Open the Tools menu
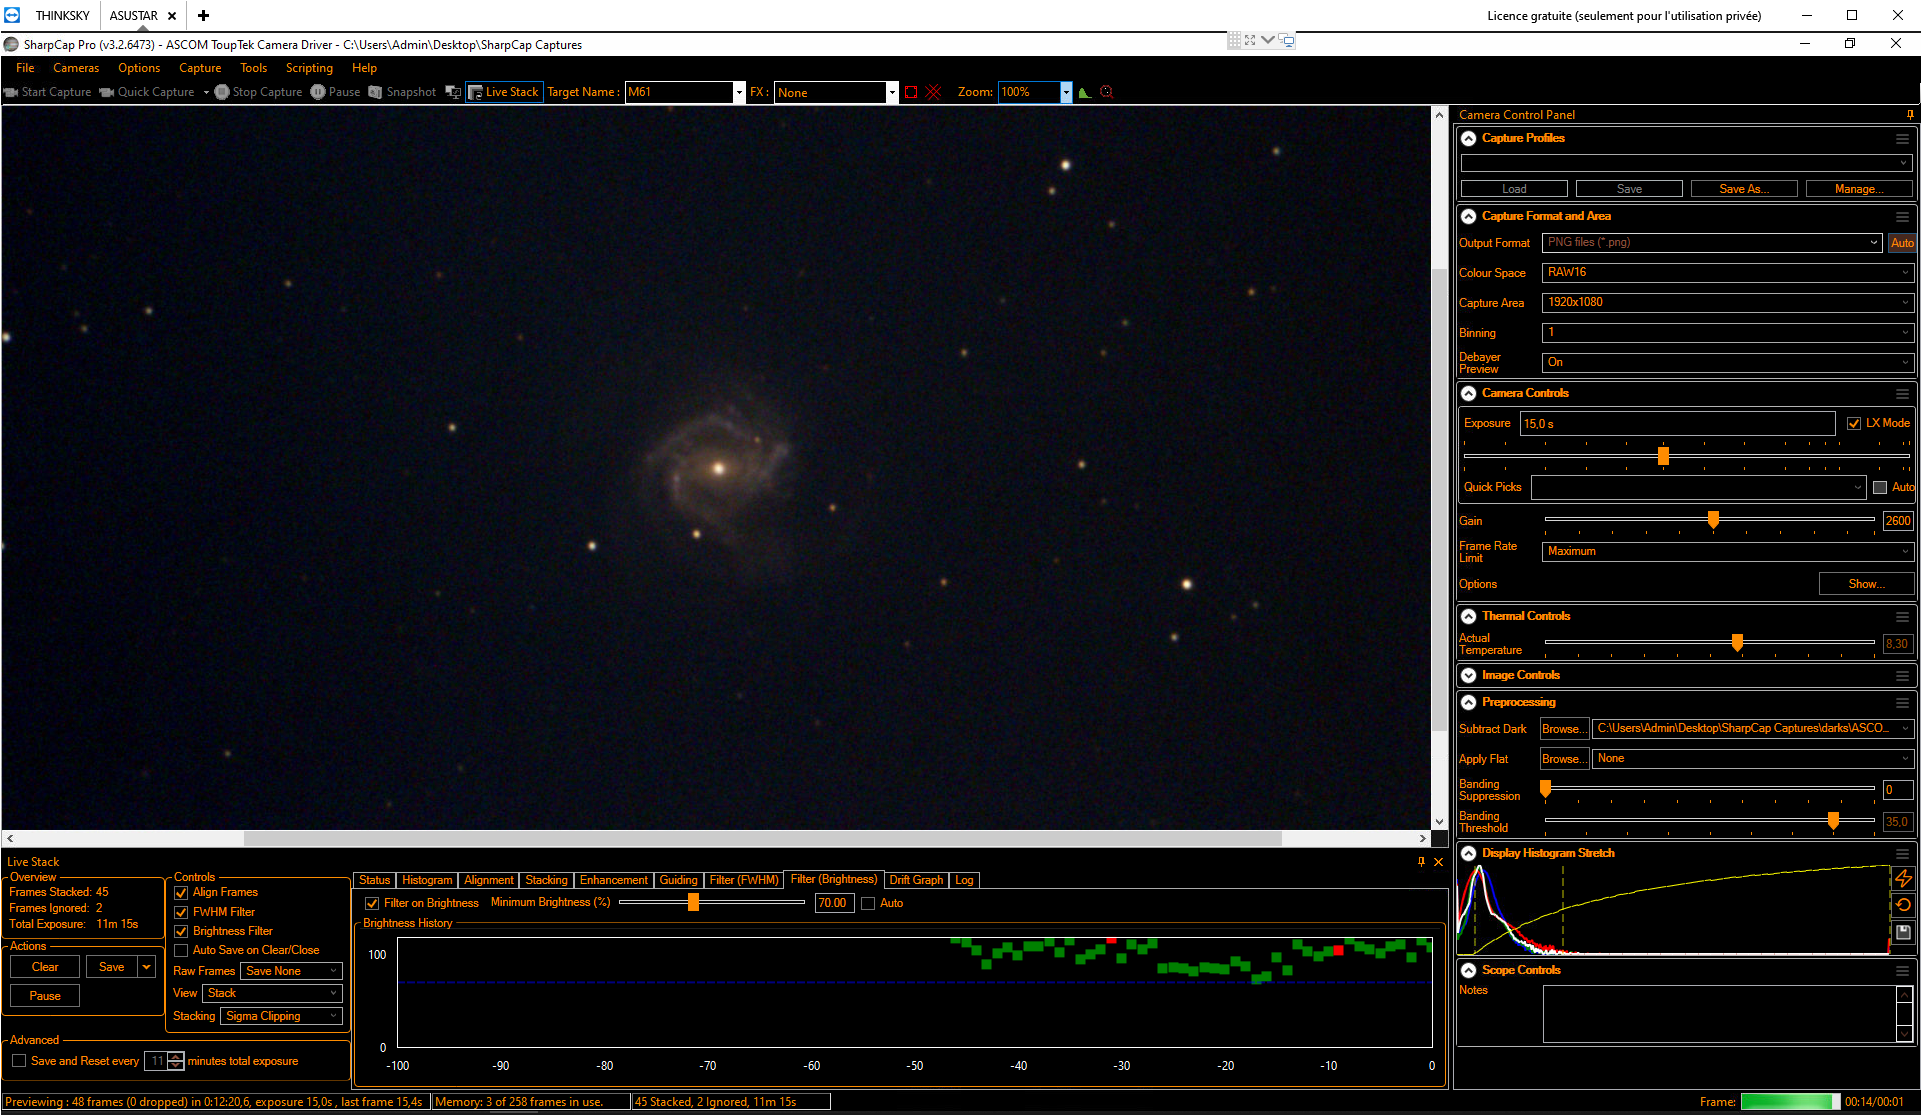 253,68
